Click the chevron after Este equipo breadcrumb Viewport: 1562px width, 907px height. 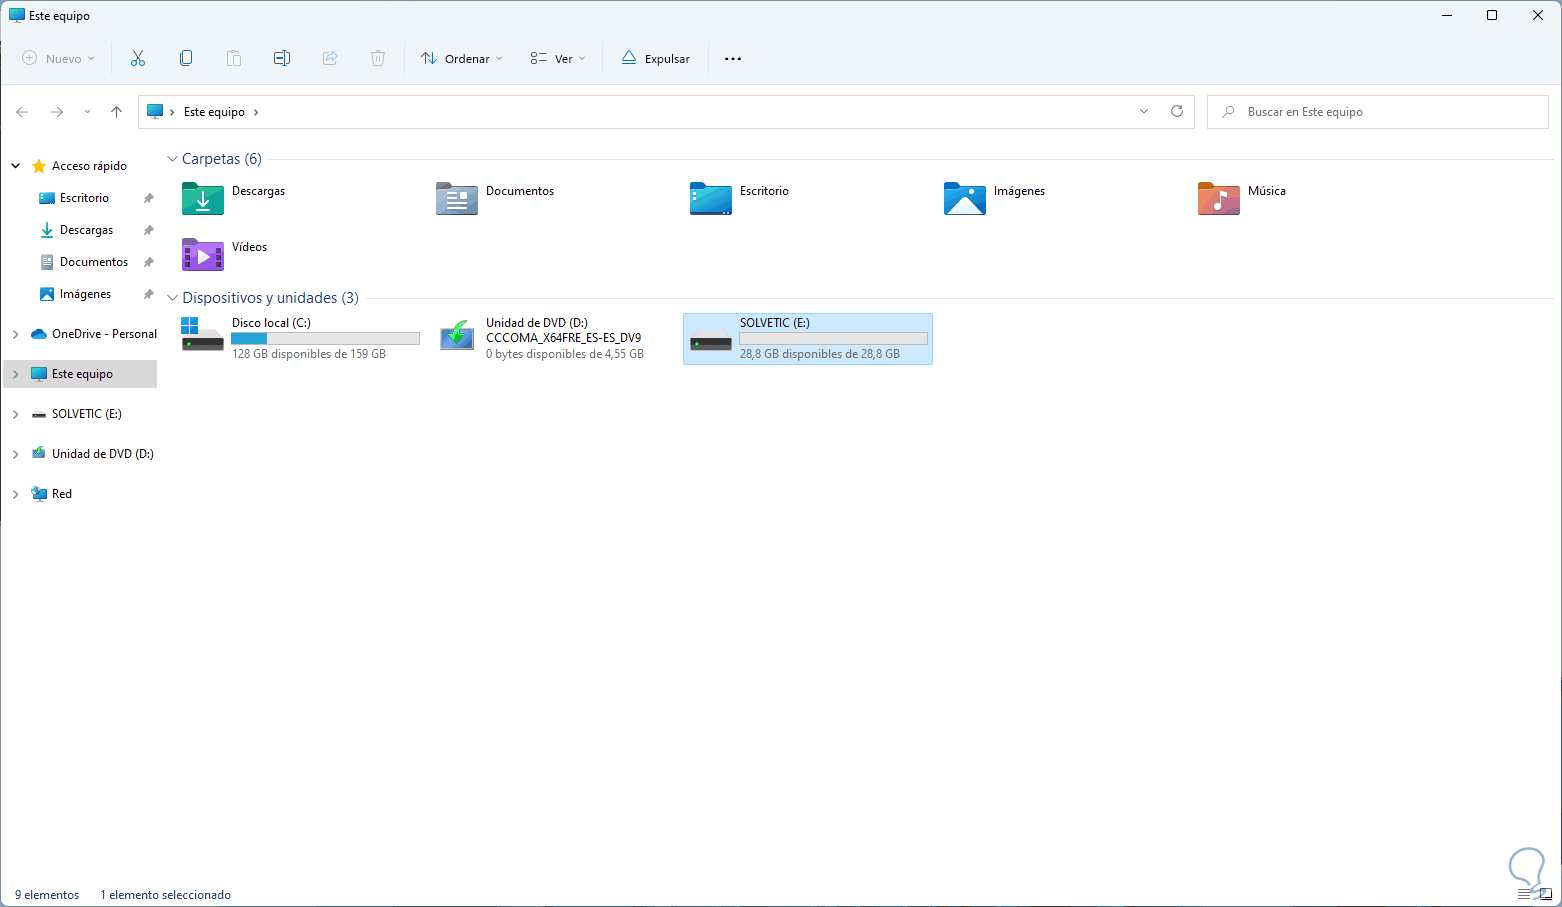coord(256,112)
